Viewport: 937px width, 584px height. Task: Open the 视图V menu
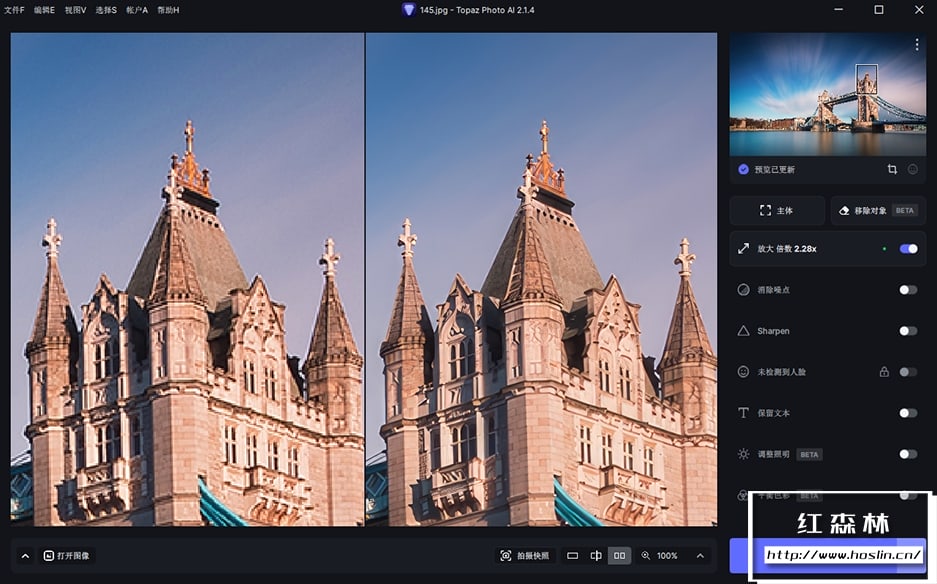(x=75, y=10)
